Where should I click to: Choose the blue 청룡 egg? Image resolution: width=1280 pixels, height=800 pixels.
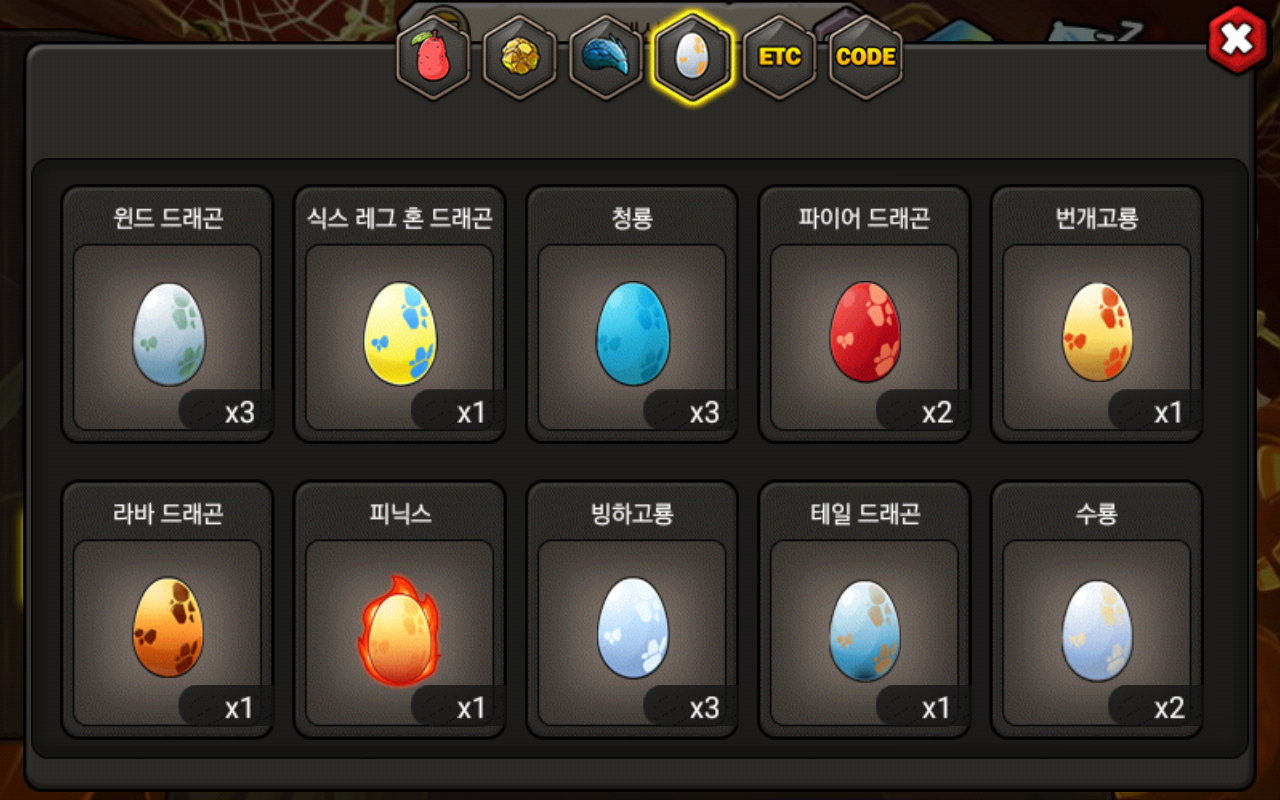pos(632,314)
